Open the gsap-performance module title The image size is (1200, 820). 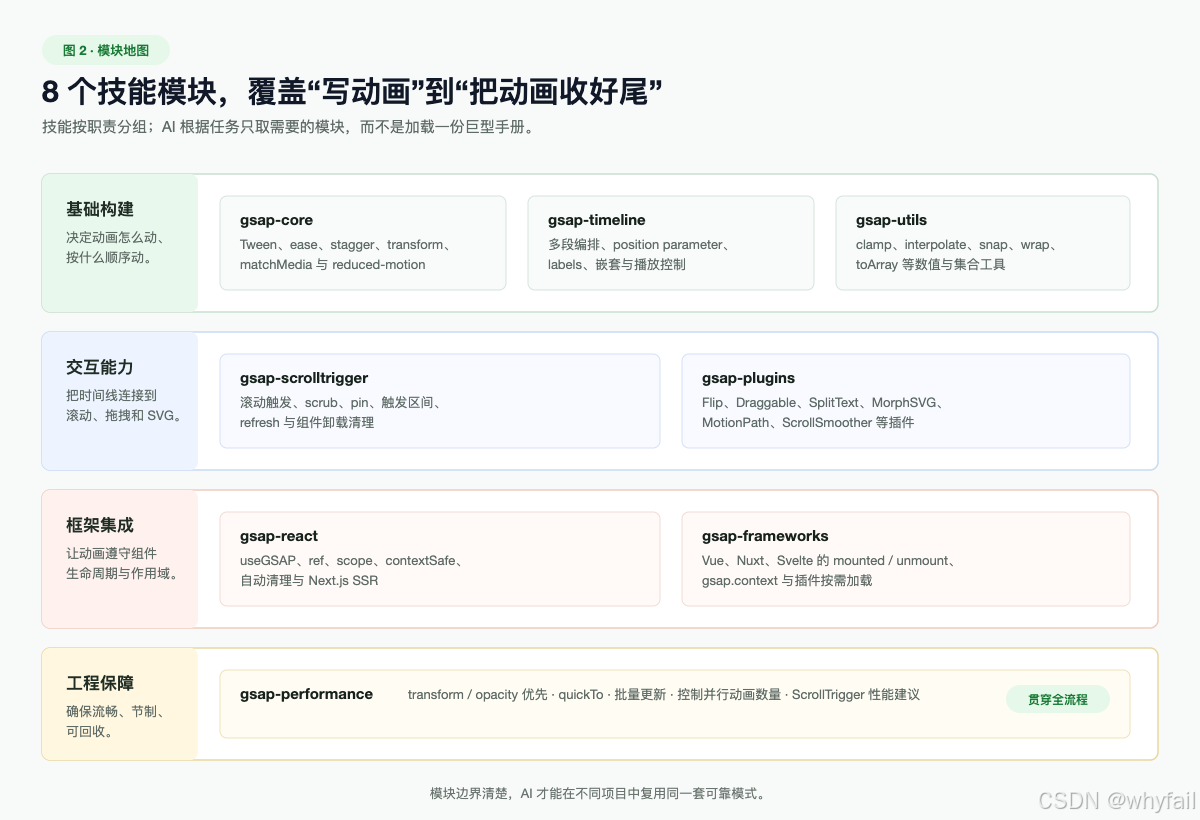pos(306,694)
